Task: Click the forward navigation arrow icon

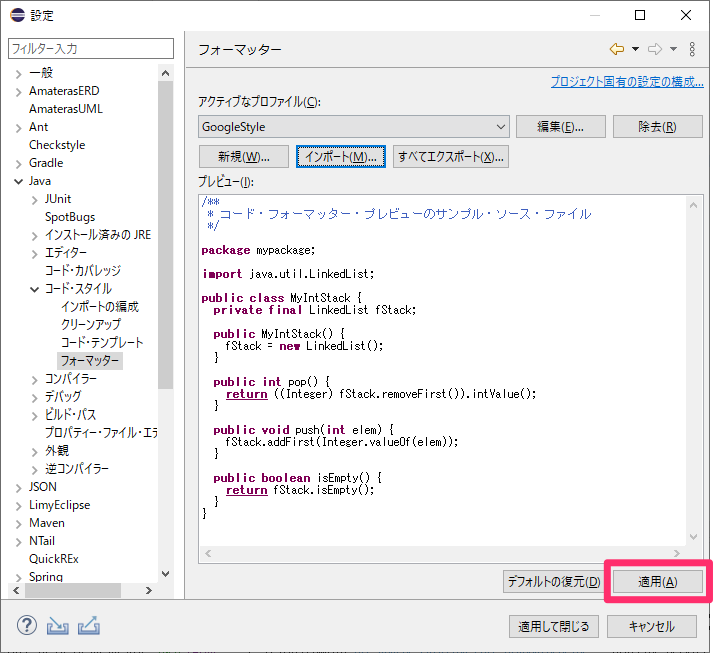Action: 655,49
